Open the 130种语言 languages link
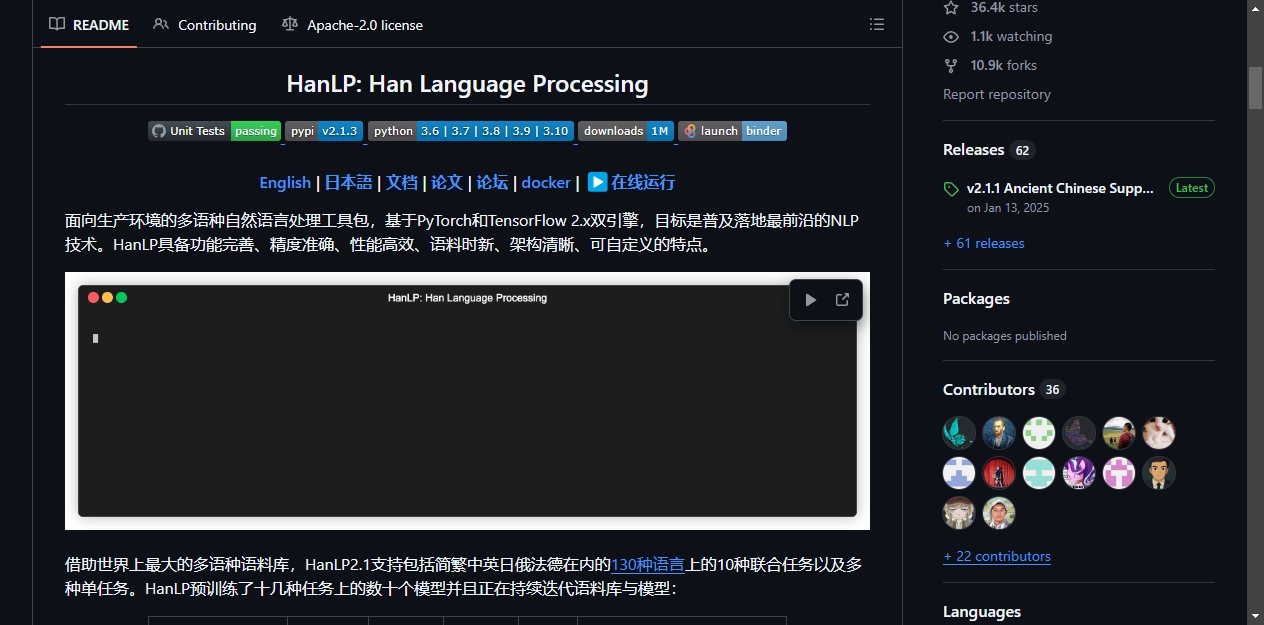Screen dimensions: 1264x625 648,564
